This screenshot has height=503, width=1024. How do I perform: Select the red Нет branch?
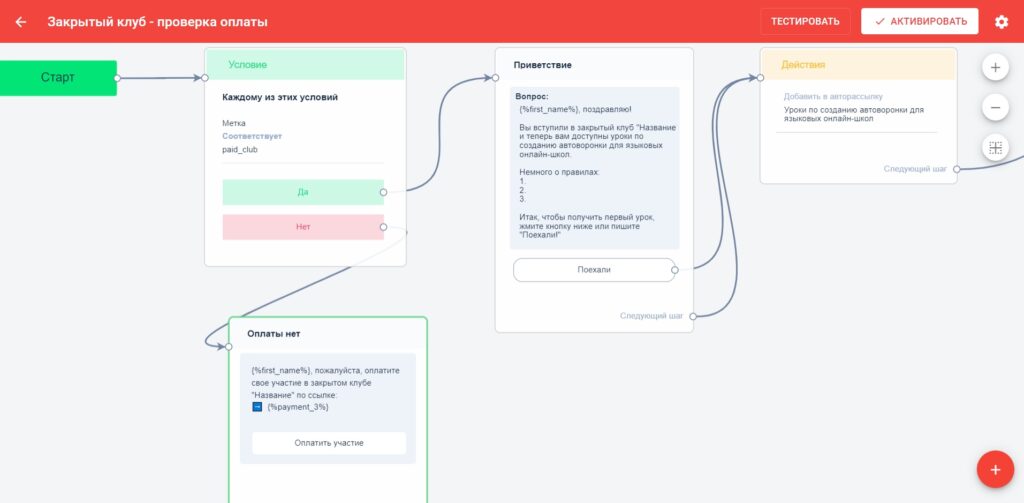point(303,227)
